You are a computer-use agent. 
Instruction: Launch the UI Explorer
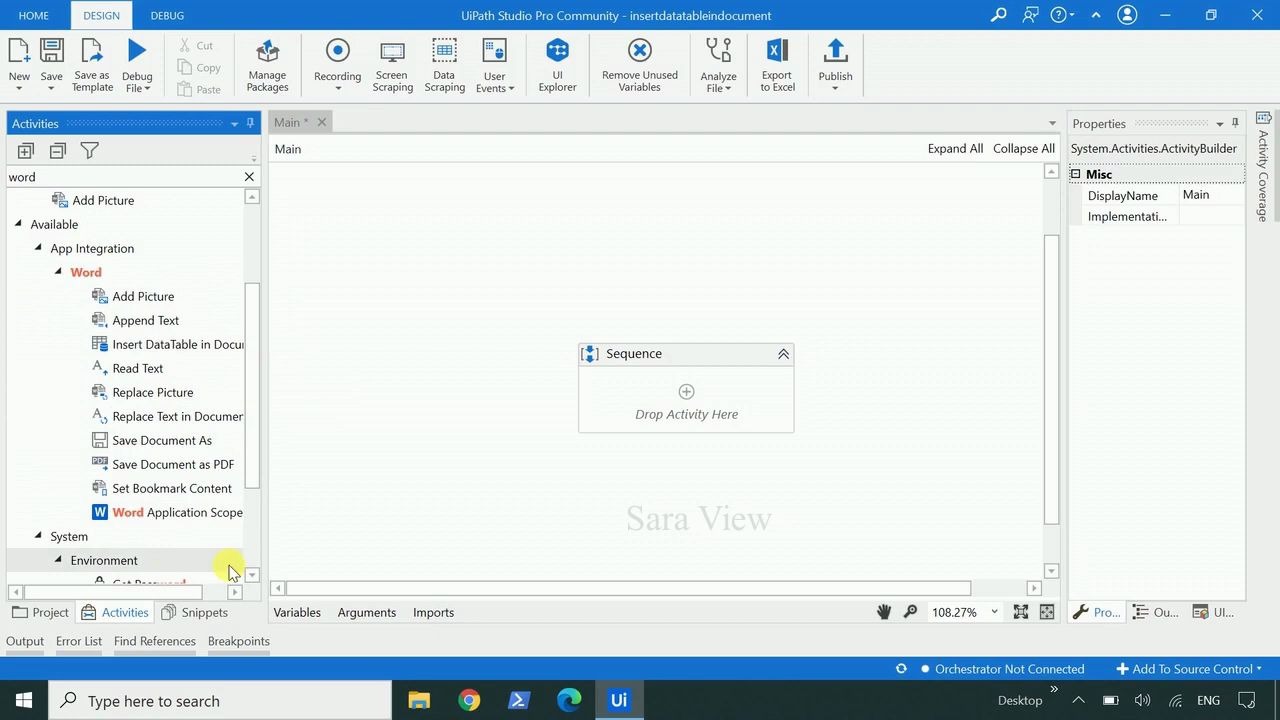coord(557,64)
